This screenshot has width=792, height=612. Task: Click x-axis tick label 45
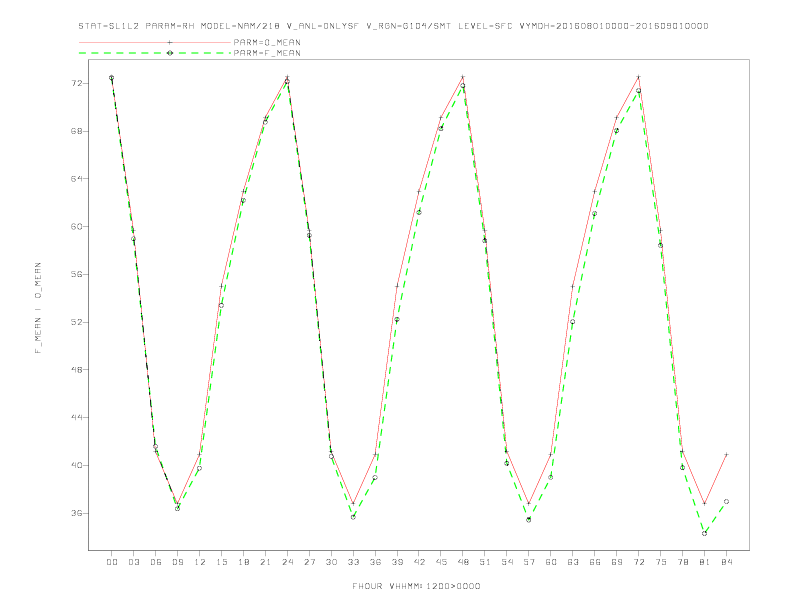pyautogui.click(x=441, y=562)
